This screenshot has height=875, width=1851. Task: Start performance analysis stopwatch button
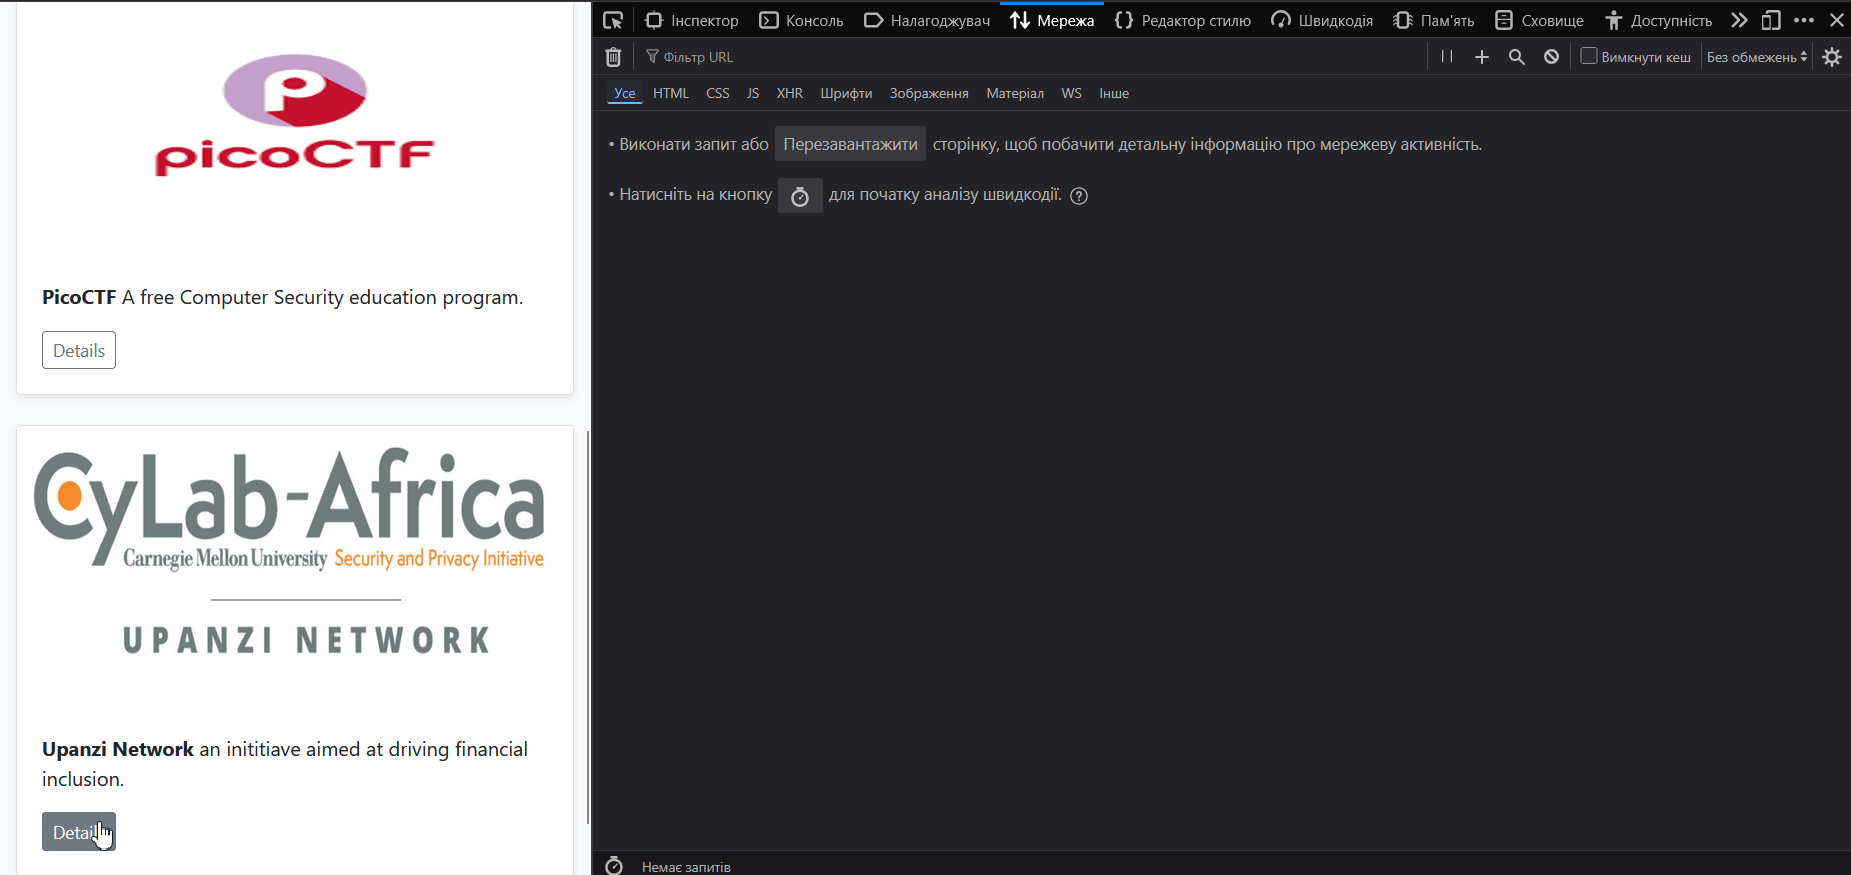point(800,196)
